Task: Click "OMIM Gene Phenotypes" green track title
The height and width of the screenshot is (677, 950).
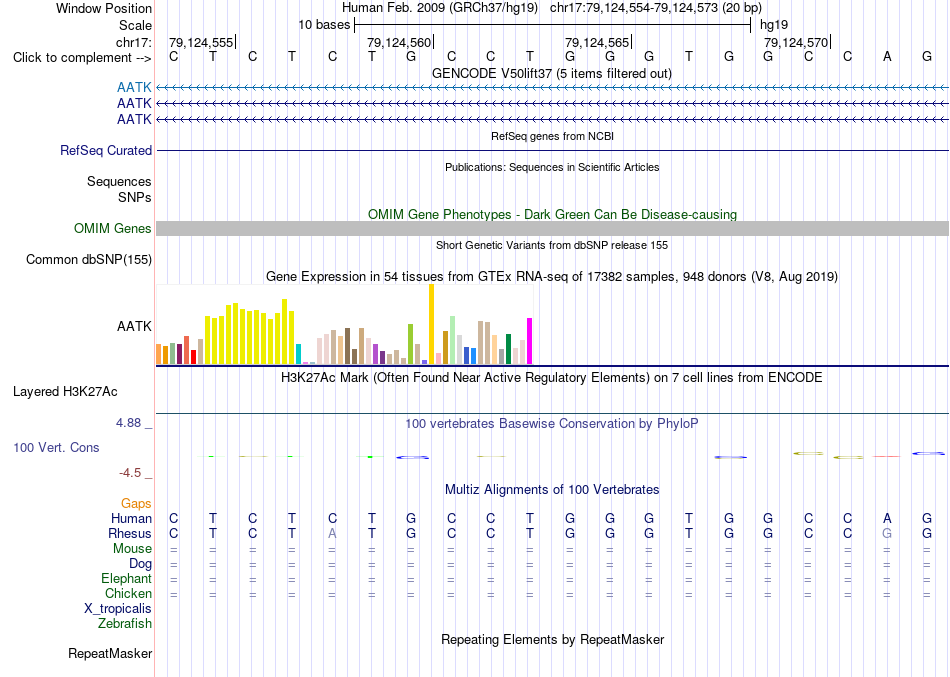Action: [552, 215]
